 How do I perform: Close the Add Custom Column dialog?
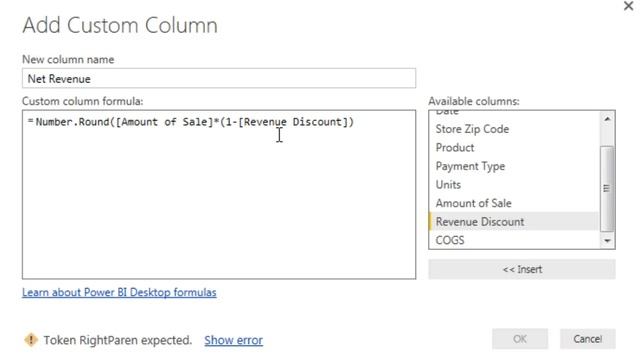click(x=629, y=6)
